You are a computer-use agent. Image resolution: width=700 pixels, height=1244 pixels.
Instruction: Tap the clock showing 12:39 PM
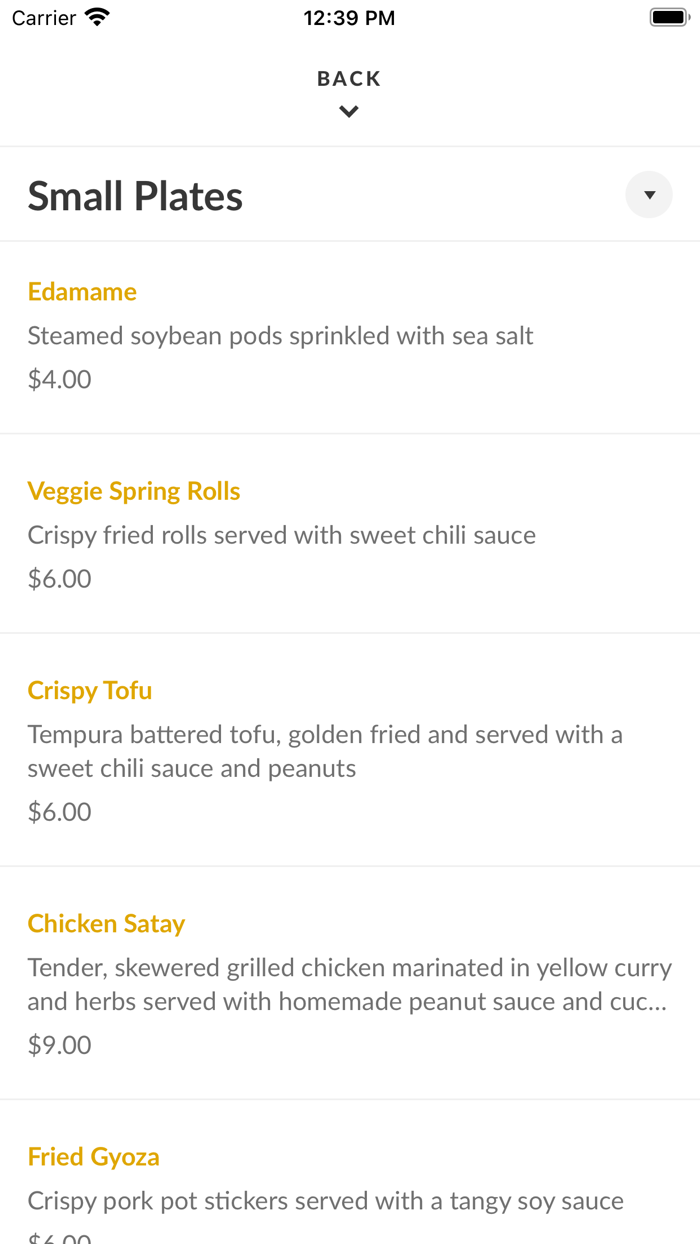(349, 16)
